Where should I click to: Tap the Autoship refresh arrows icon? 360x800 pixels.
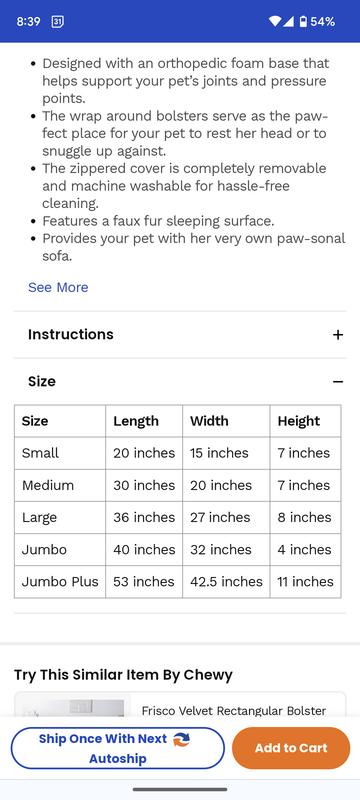[182, 739]
